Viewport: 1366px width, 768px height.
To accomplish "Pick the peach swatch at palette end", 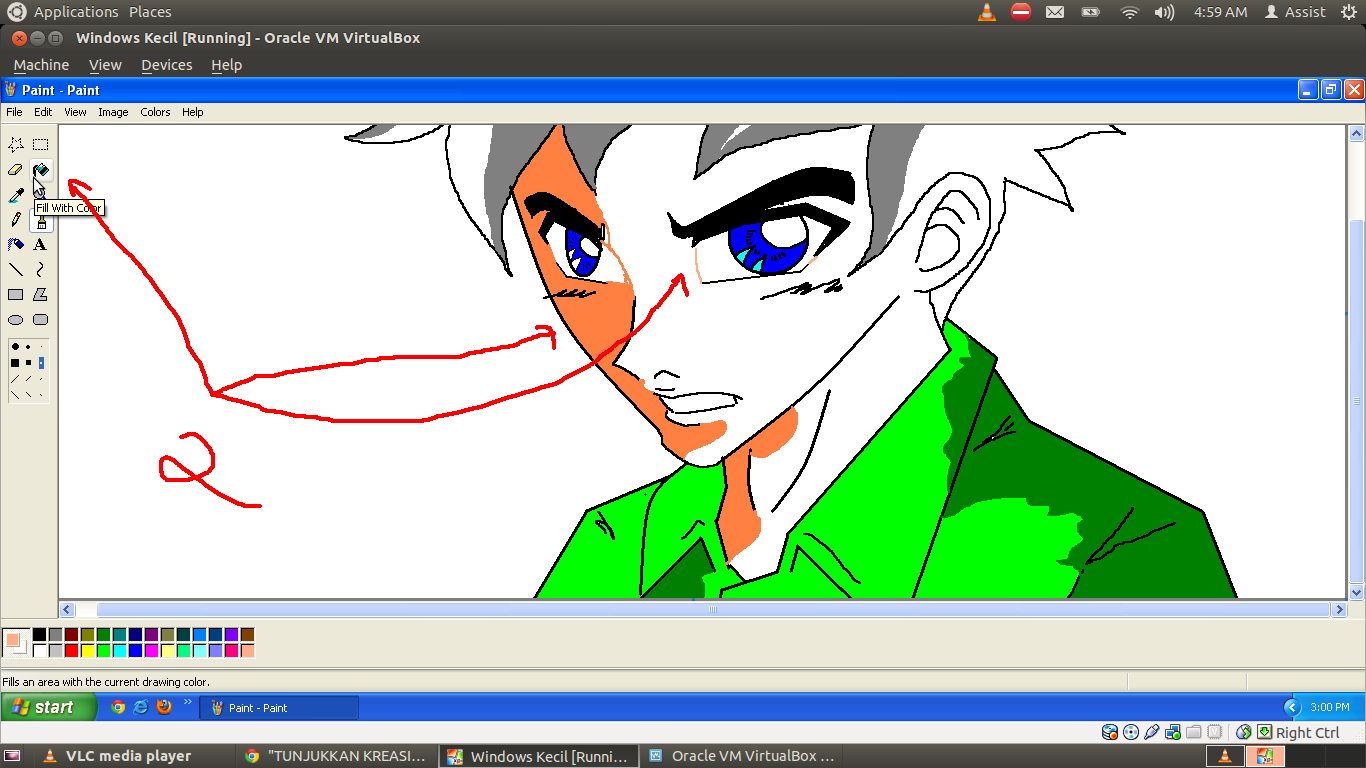I will click(247, 651).
